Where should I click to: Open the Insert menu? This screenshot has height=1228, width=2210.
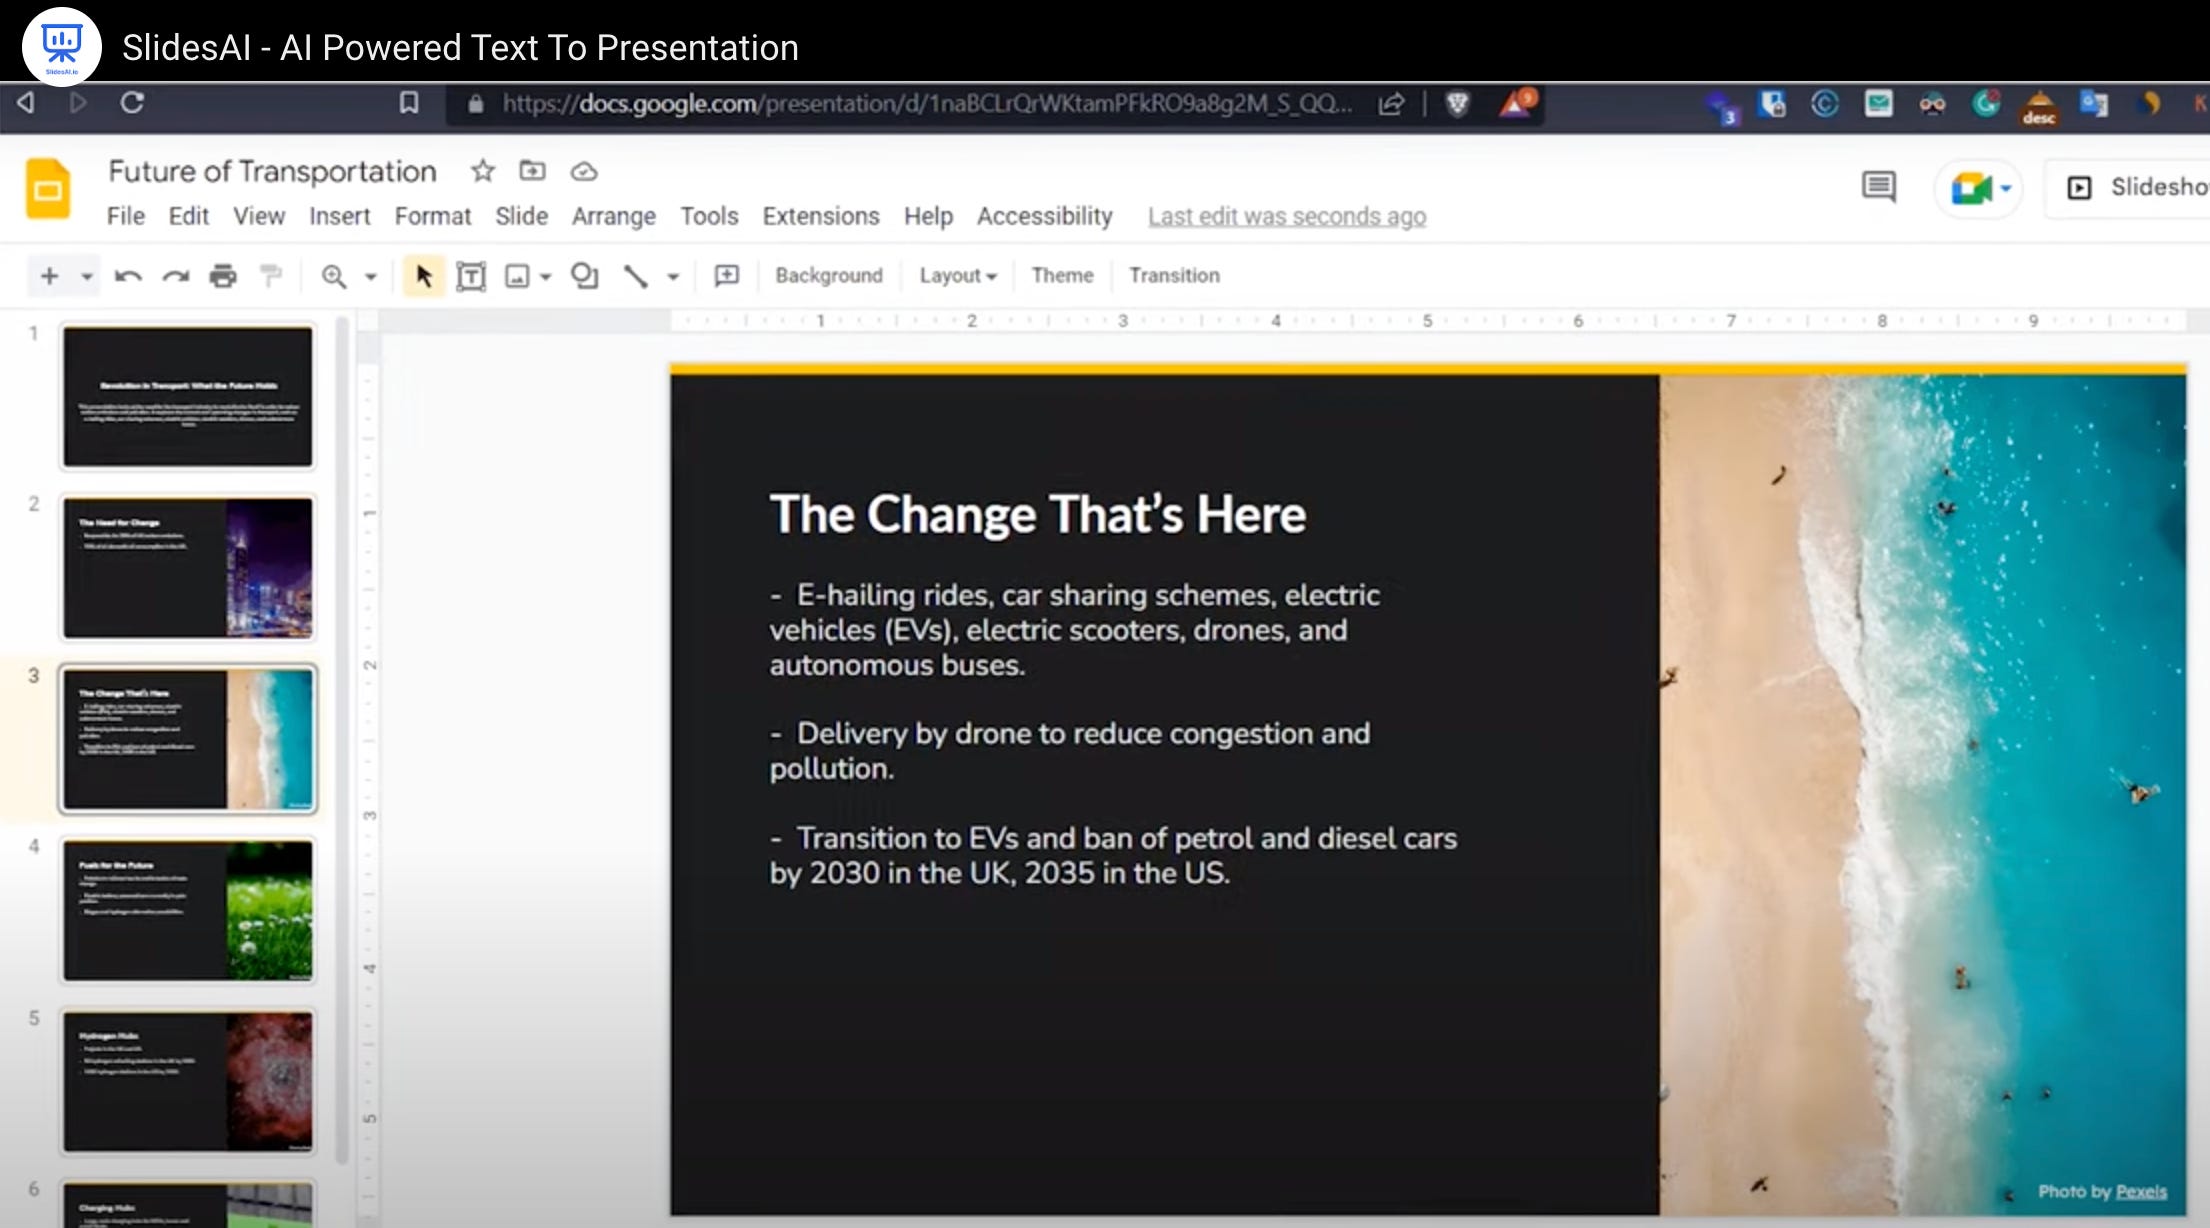339,216
